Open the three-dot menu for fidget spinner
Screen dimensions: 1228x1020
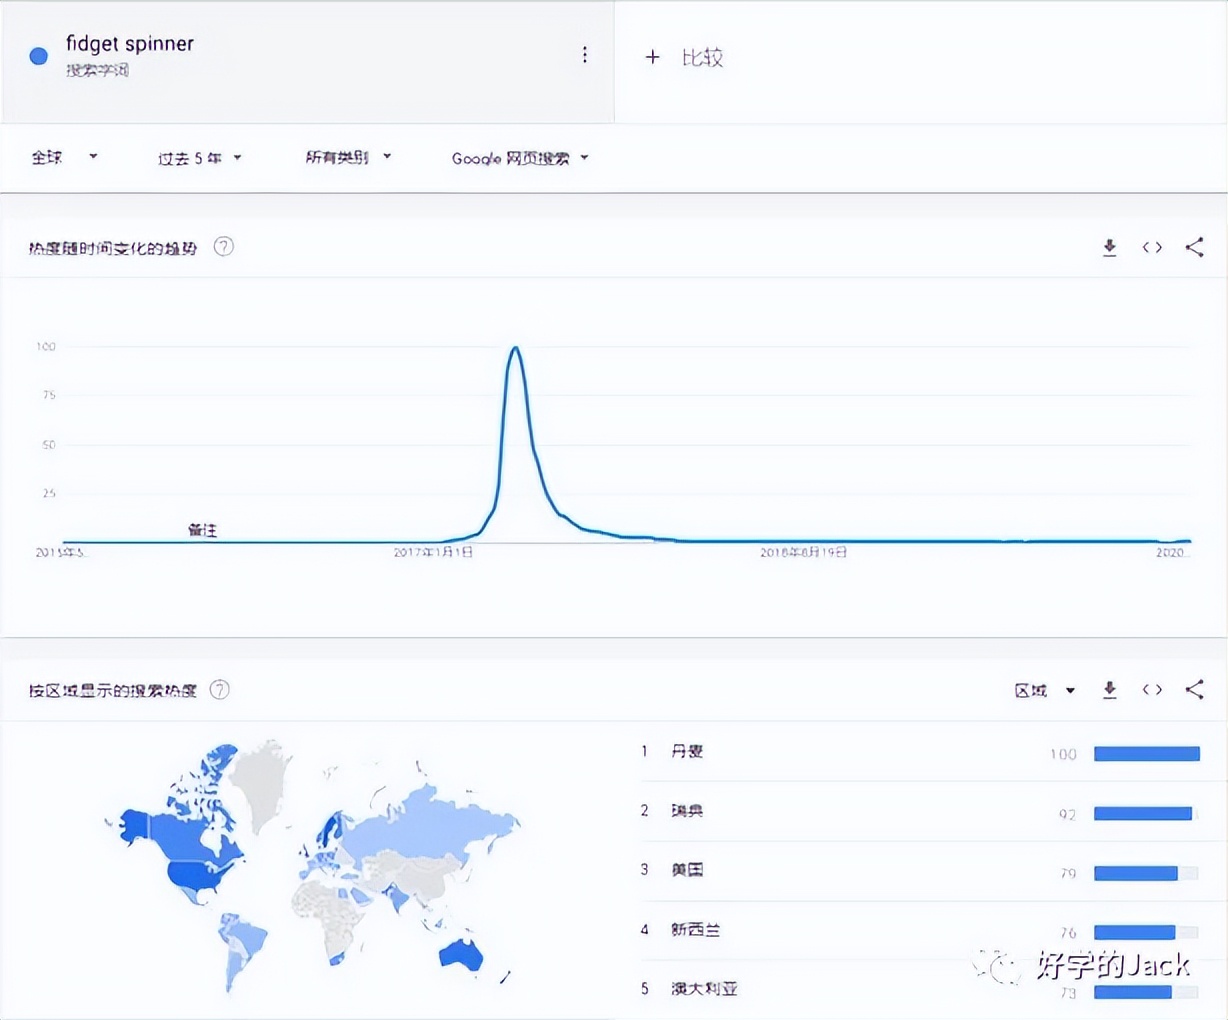[585, 55]
